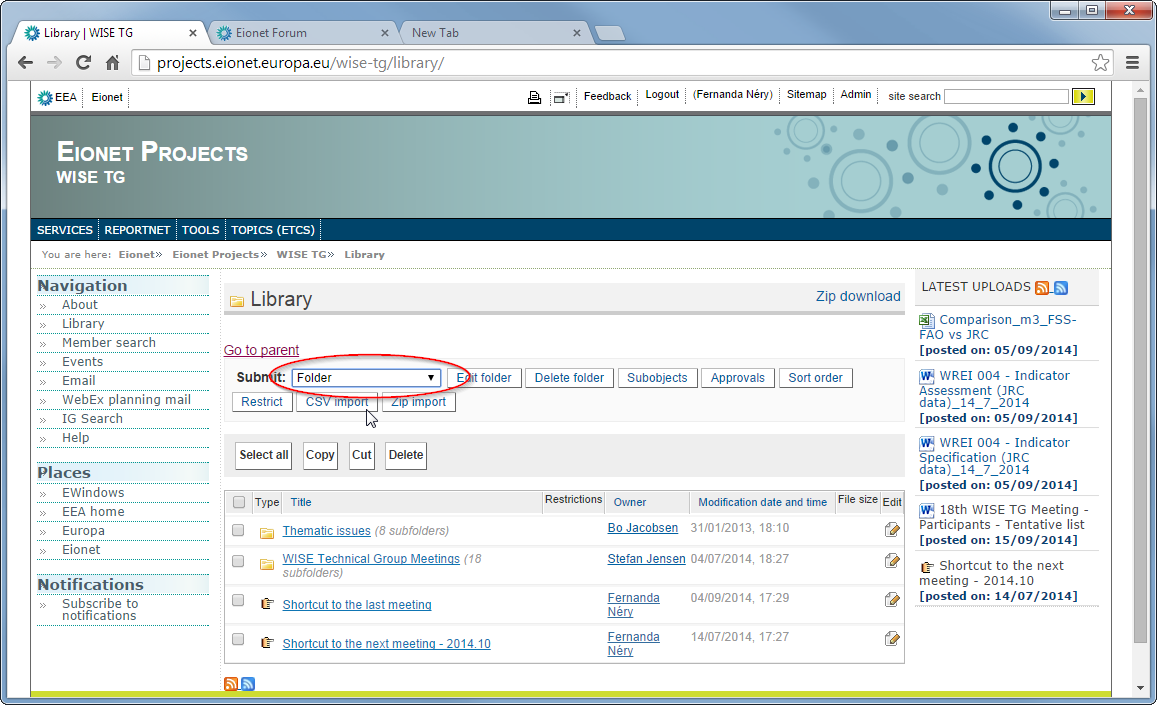Open Member search in Navigation
Viewport: 1157px width, 705px height.
tap(108, 343)
